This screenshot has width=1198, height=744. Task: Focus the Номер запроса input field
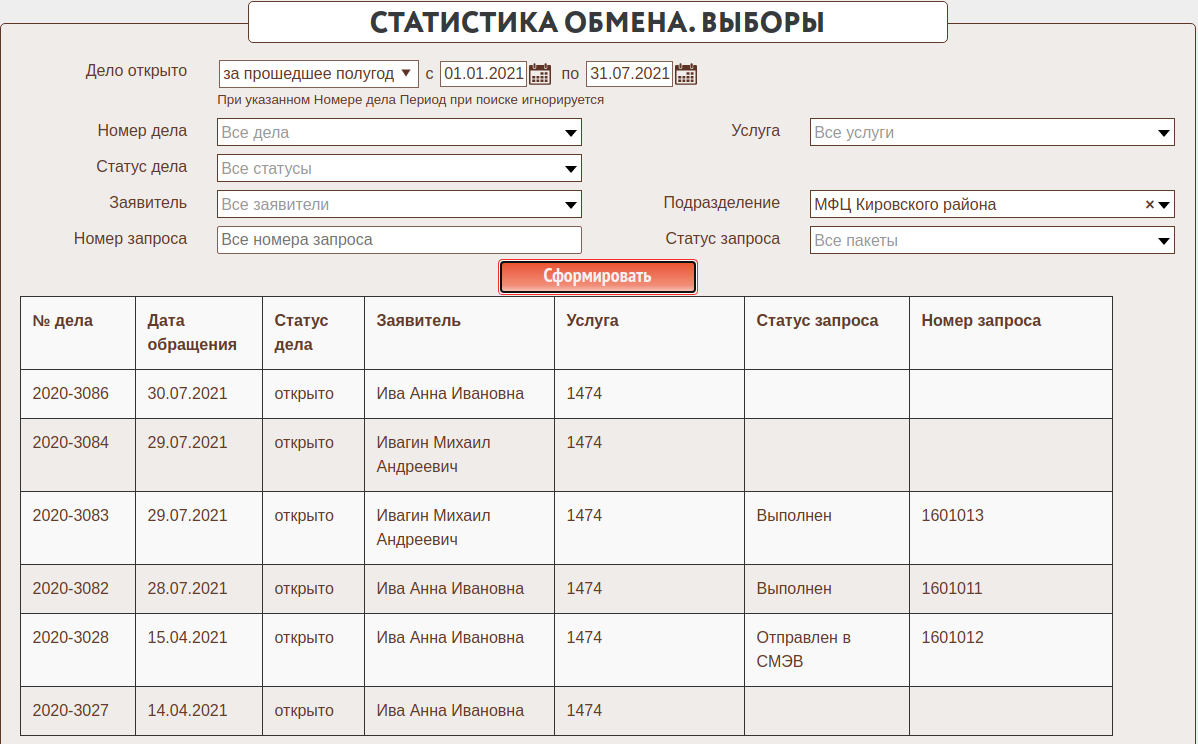pyautogui.click(x=398, y=240)
